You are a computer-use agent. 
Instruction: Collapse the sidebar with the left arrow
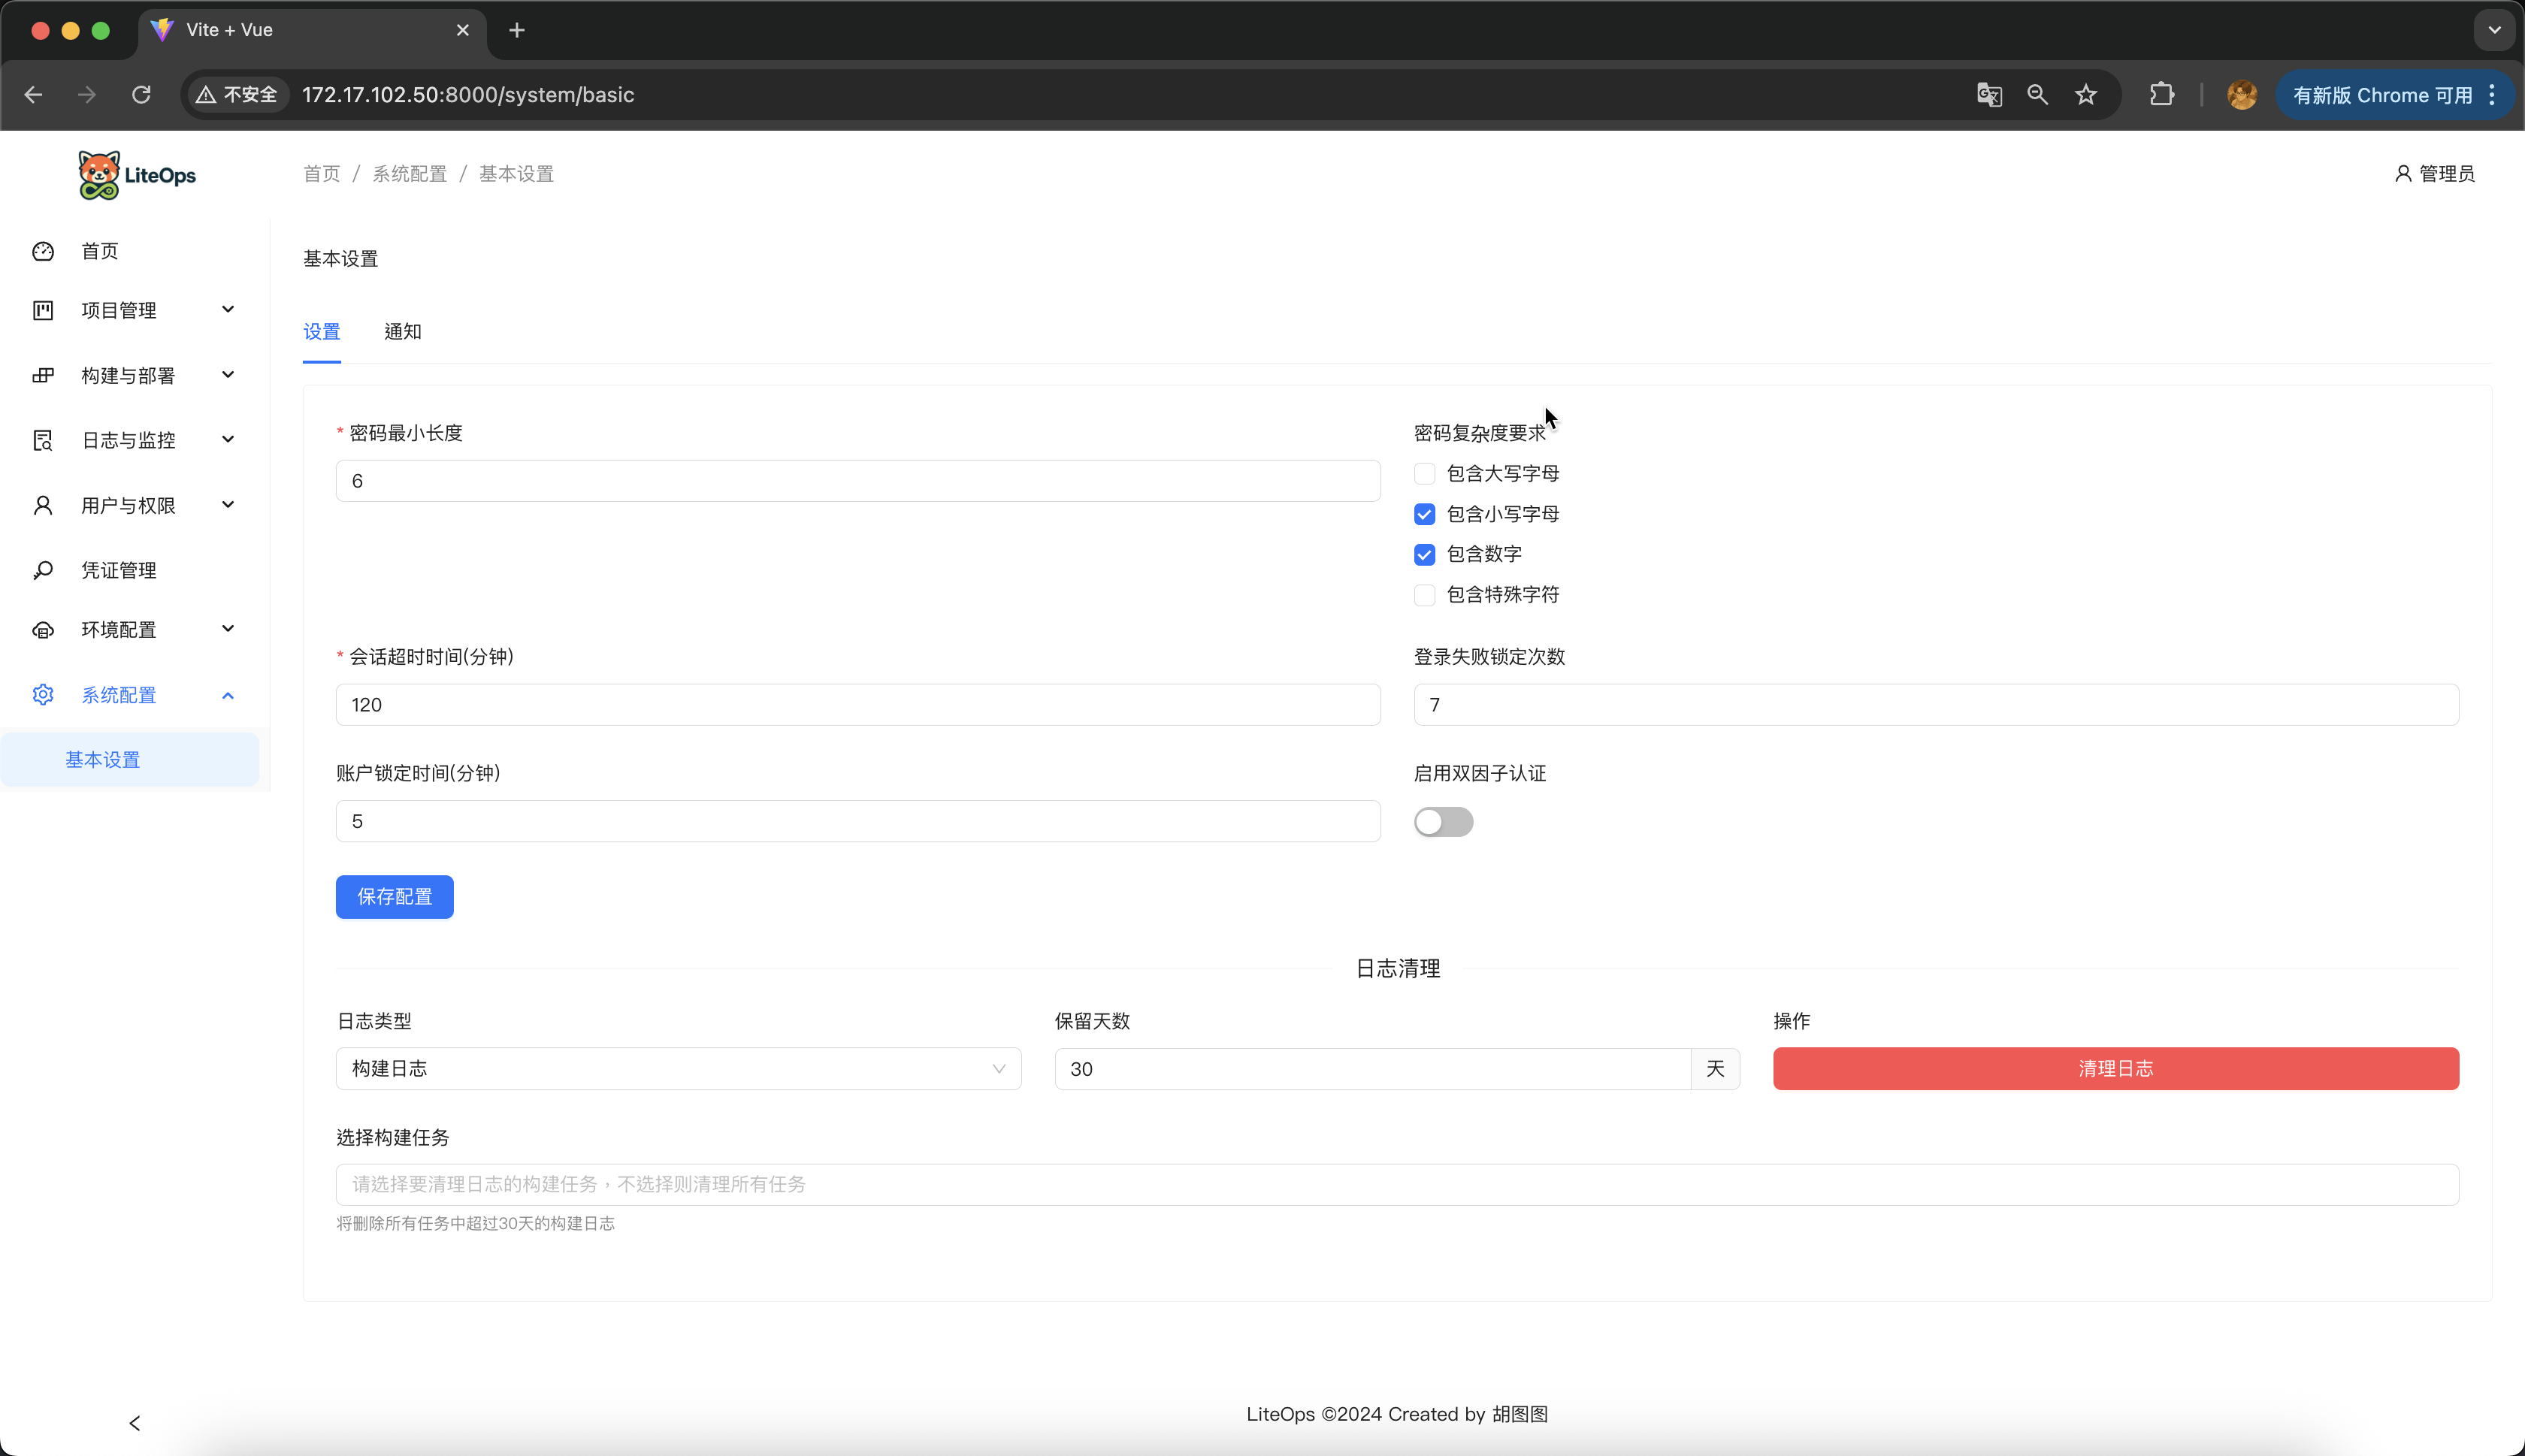point(135,1423)
